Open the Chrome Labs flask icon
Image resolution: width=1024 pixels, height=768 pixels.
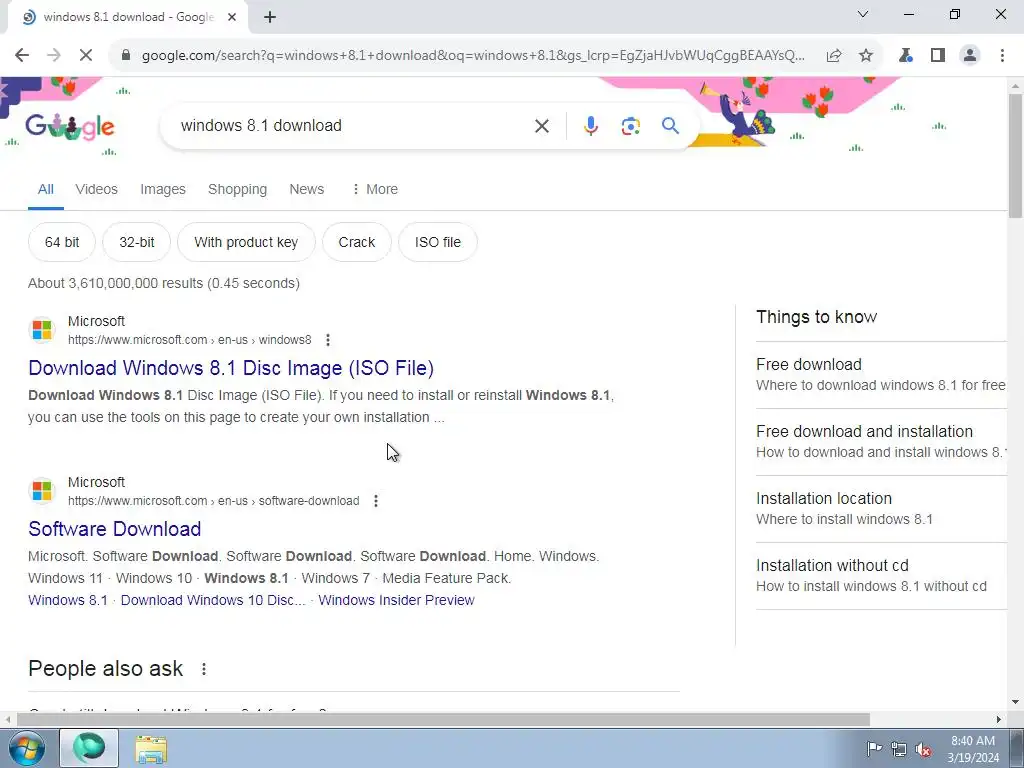(905, 56)
